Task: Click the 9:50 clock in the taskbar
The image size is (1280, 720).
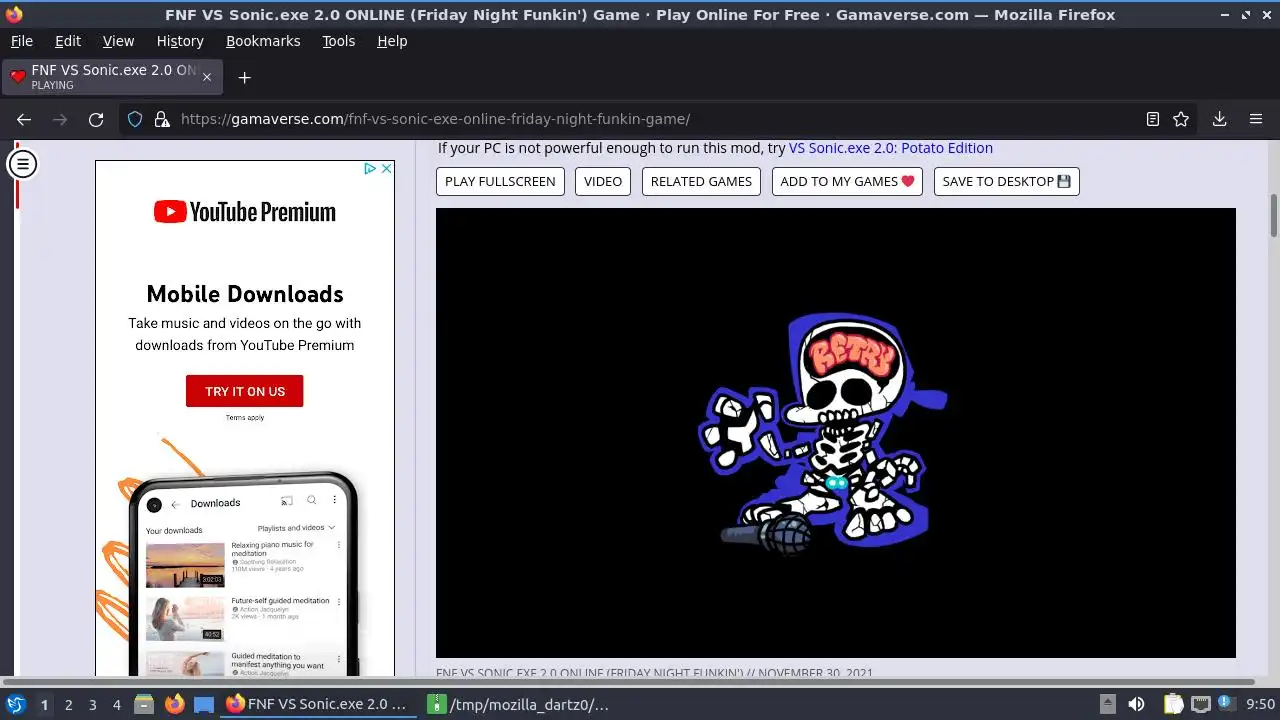Action: tap(1260, 704)
